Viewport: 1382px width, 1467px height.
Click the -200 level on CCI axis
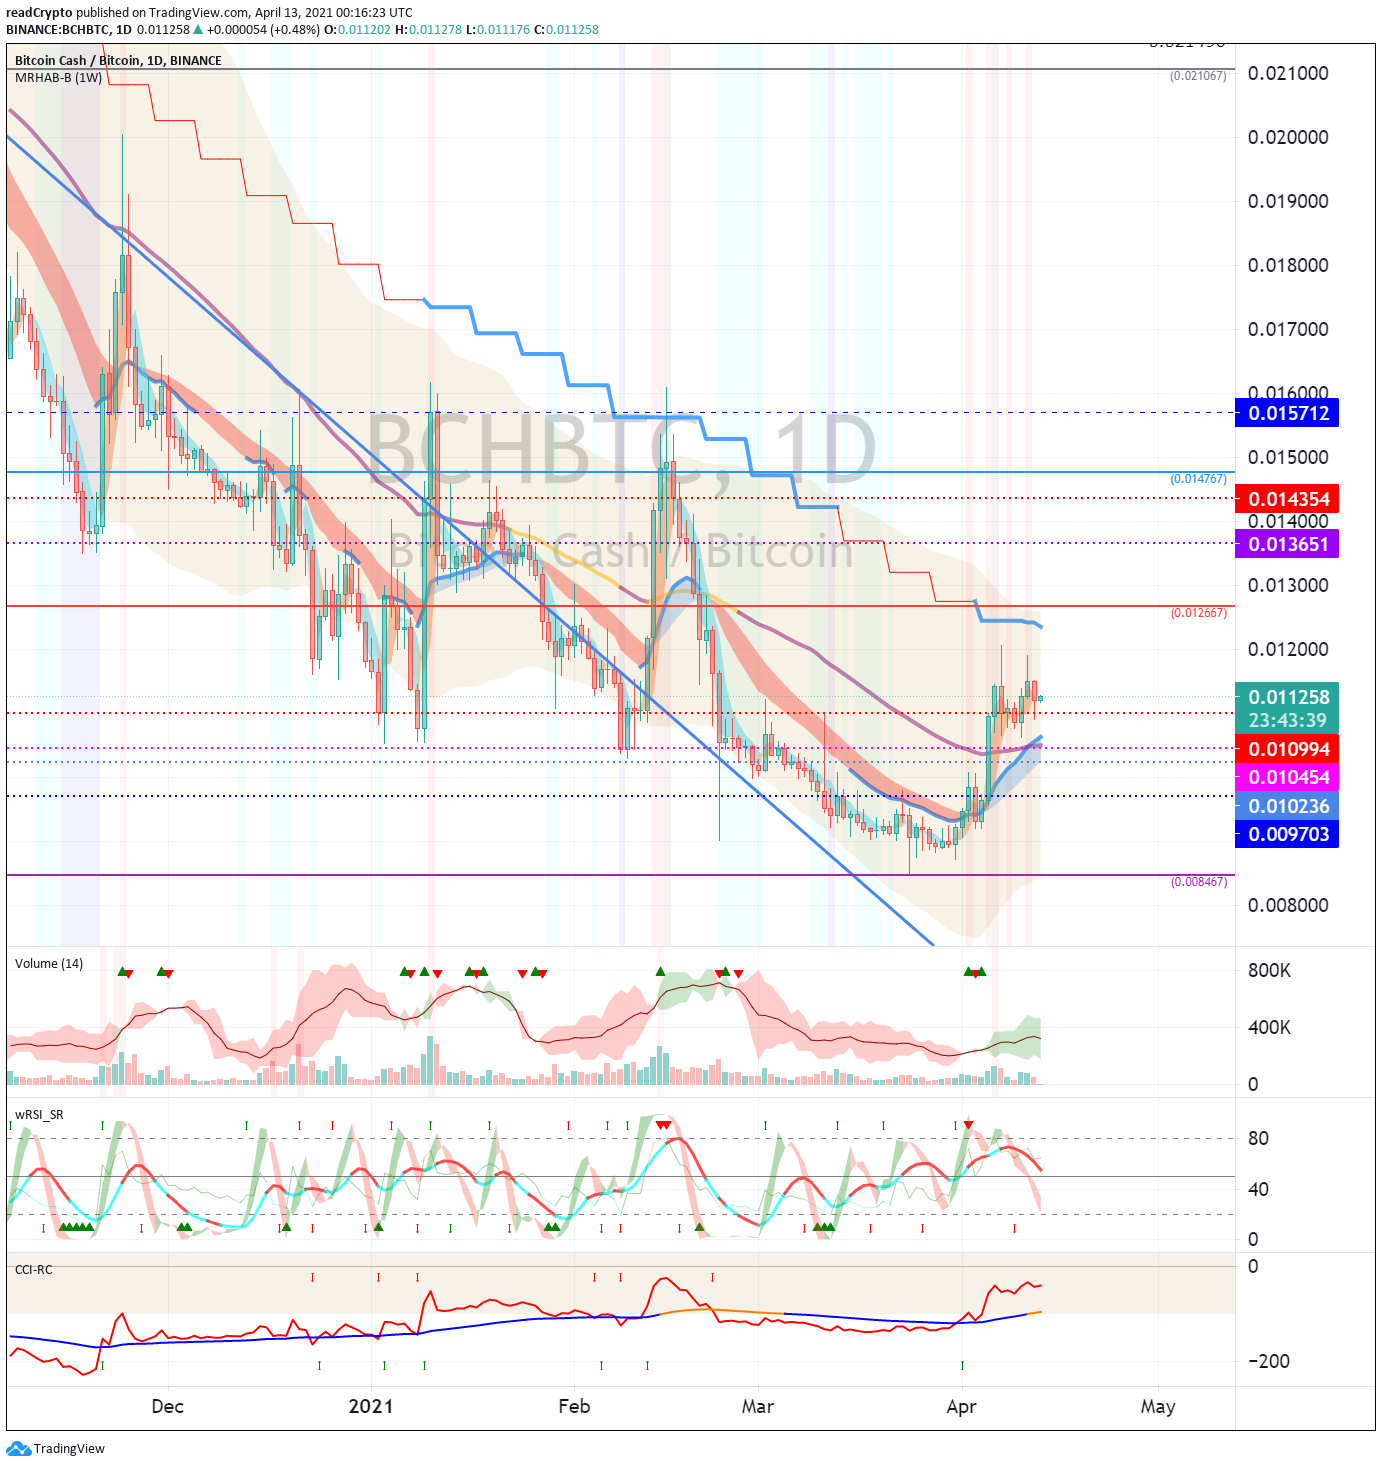tap(1269, 1361)
